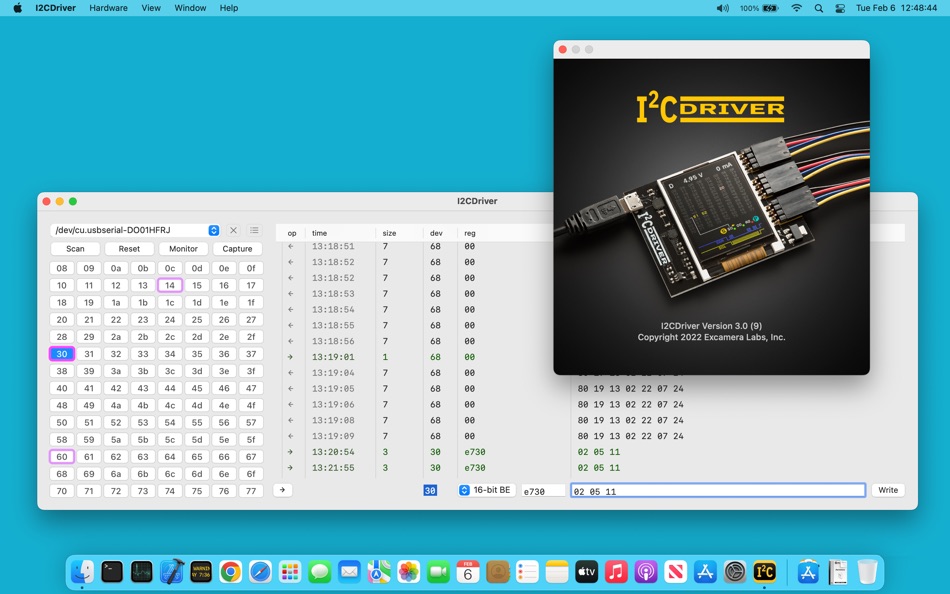This screenshot has height=594, width=950.
Task: Click the I2CDriver icon in the Dock
Action: (x=765, y=572)
